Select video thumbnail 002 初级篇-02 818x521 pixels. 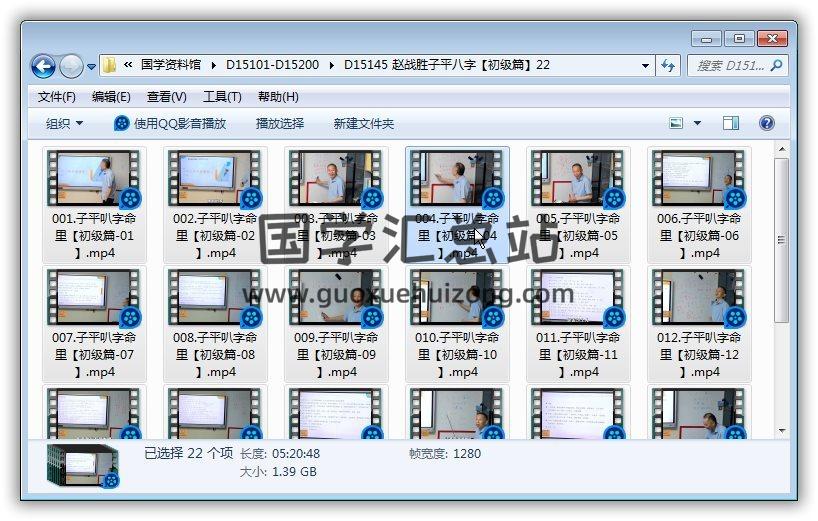(215, 179)
